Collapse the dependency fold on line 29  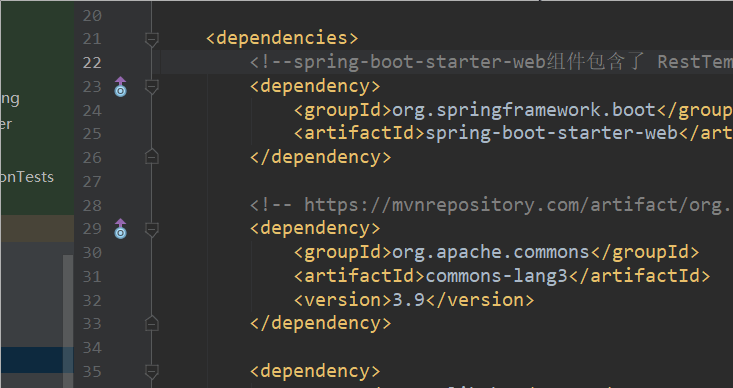point(151,229)
